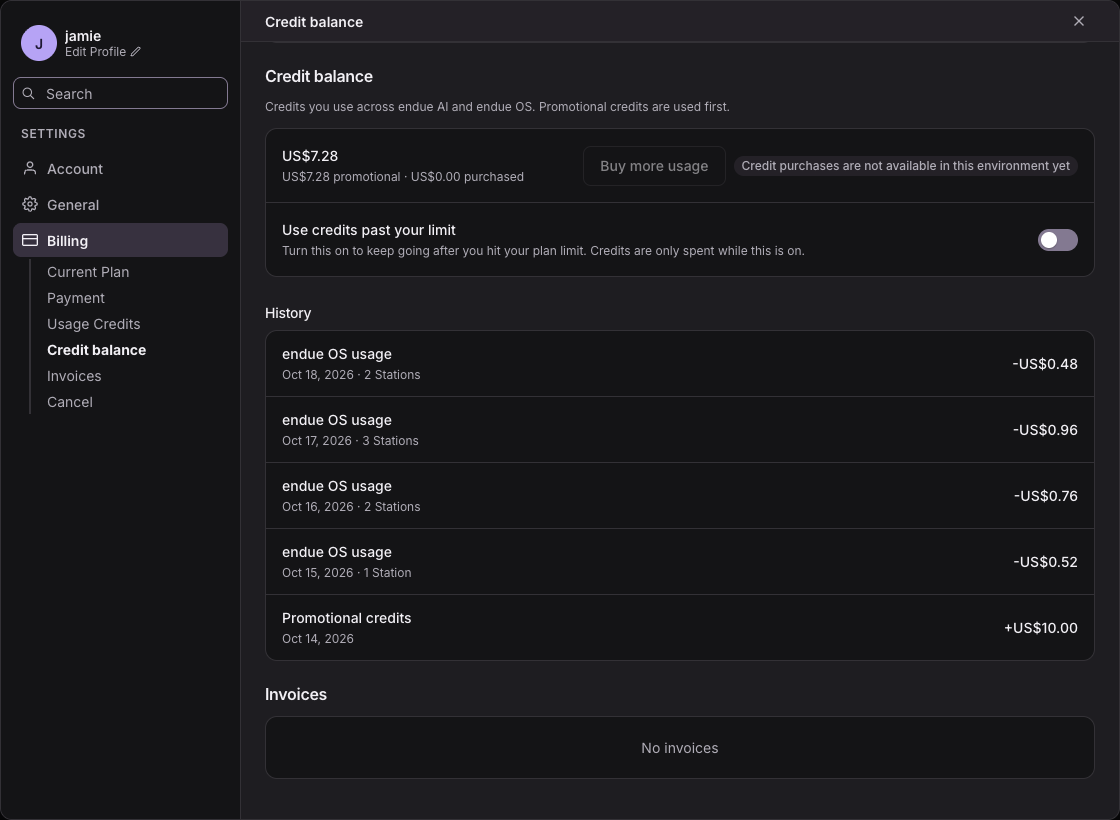Click the search magnifier icon

click(x=29, y=94)
